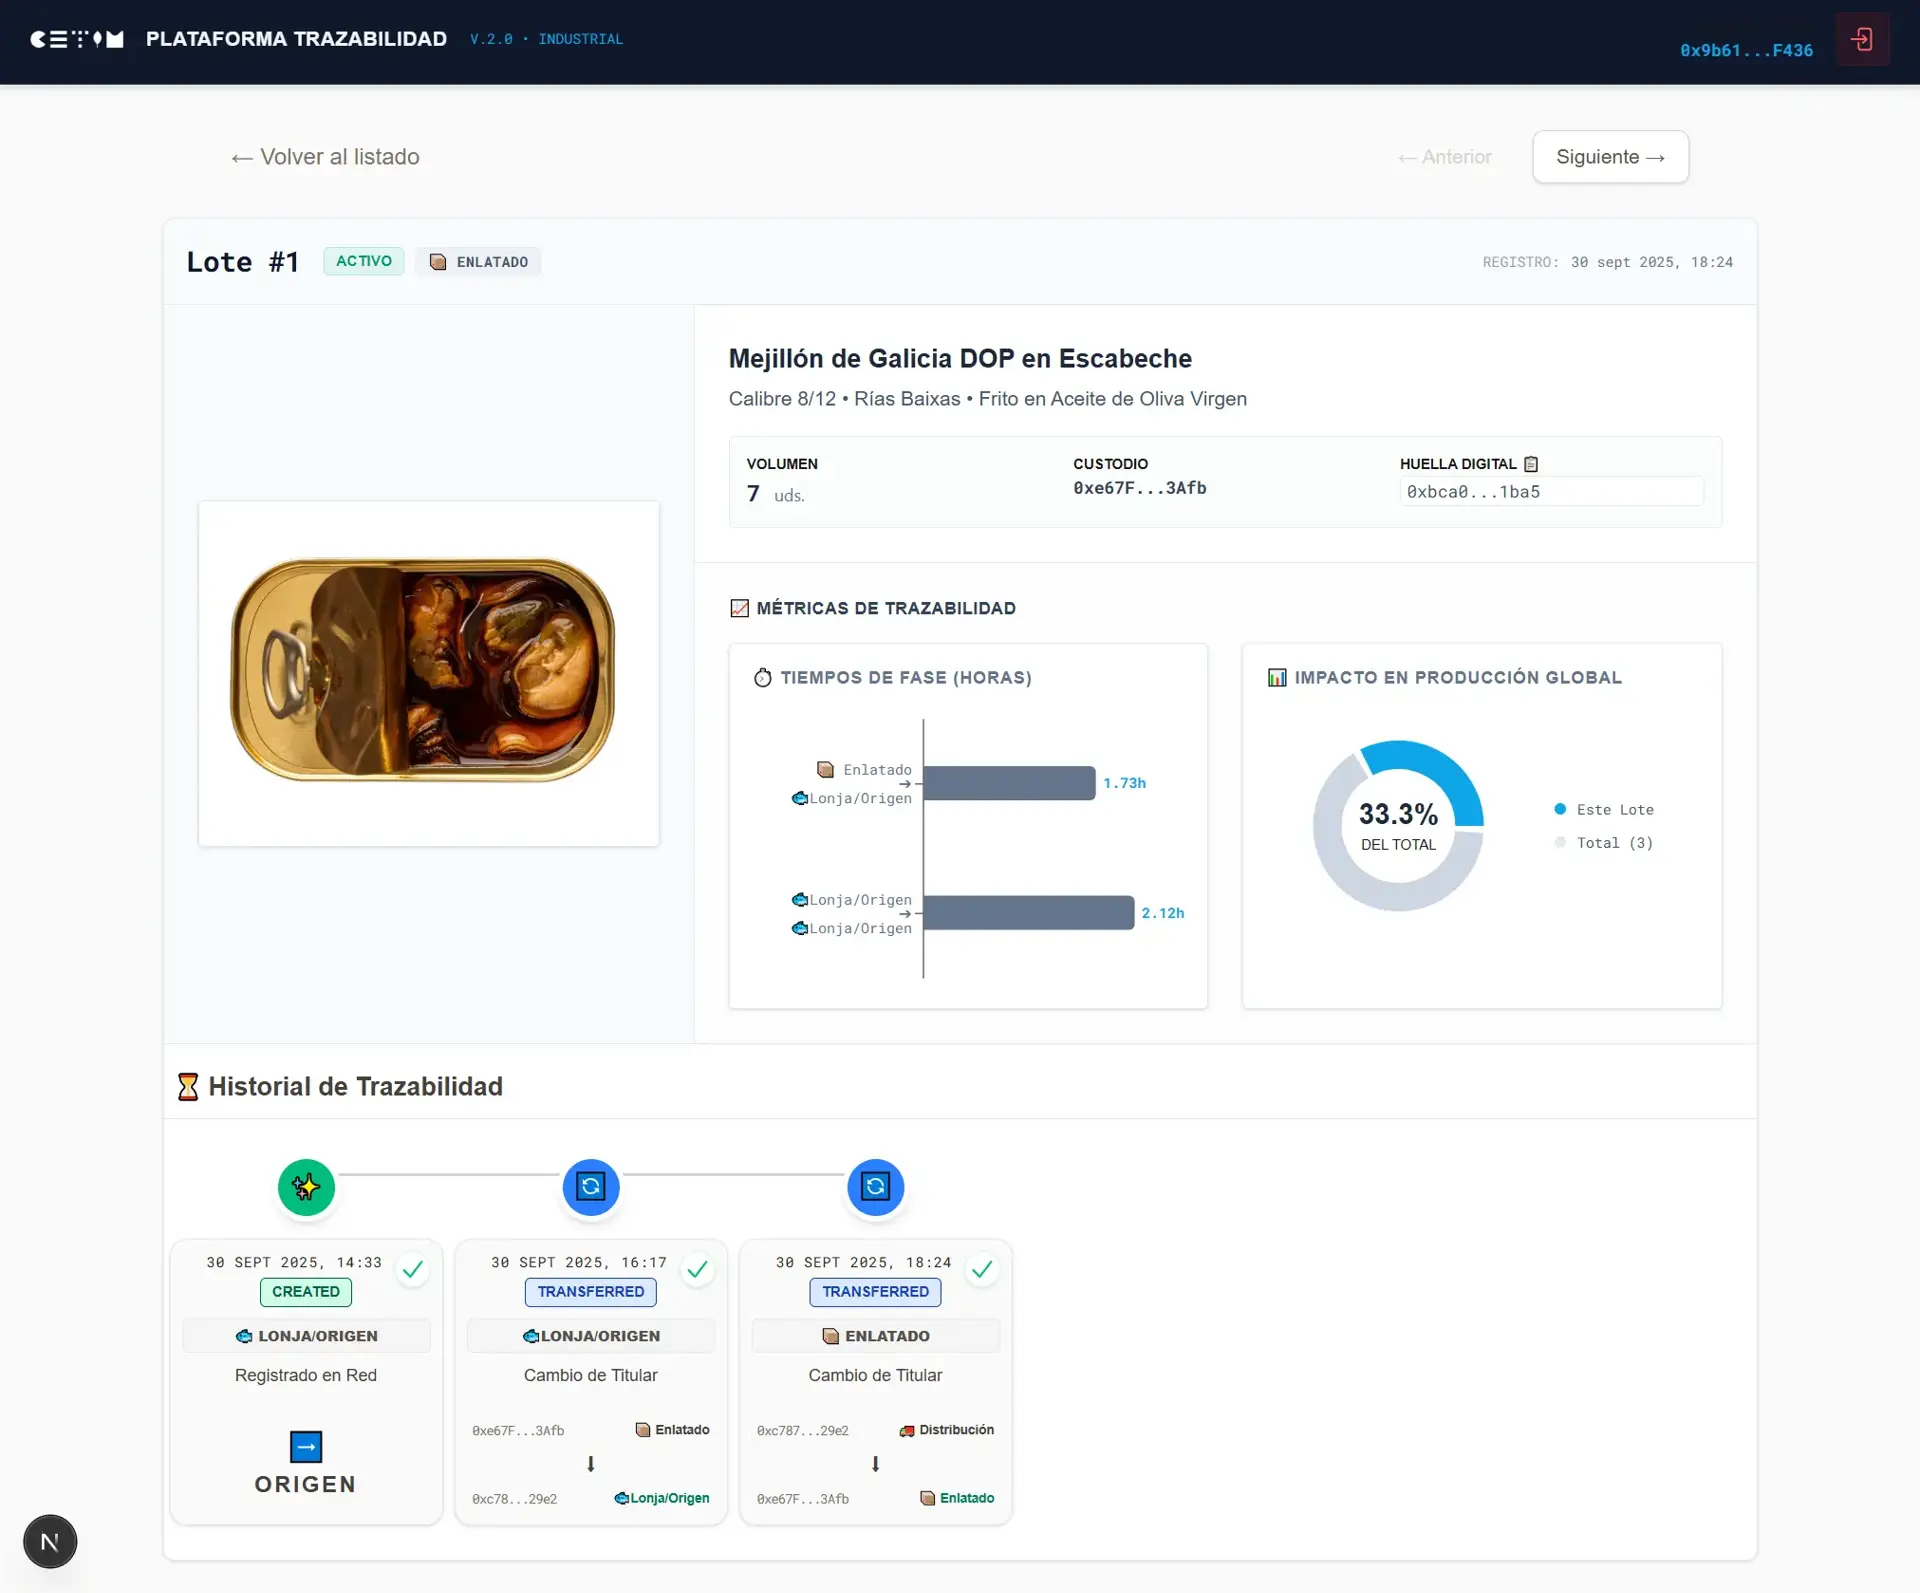
Task: Go to the Siguiente lot
Action: [1610, 157]
